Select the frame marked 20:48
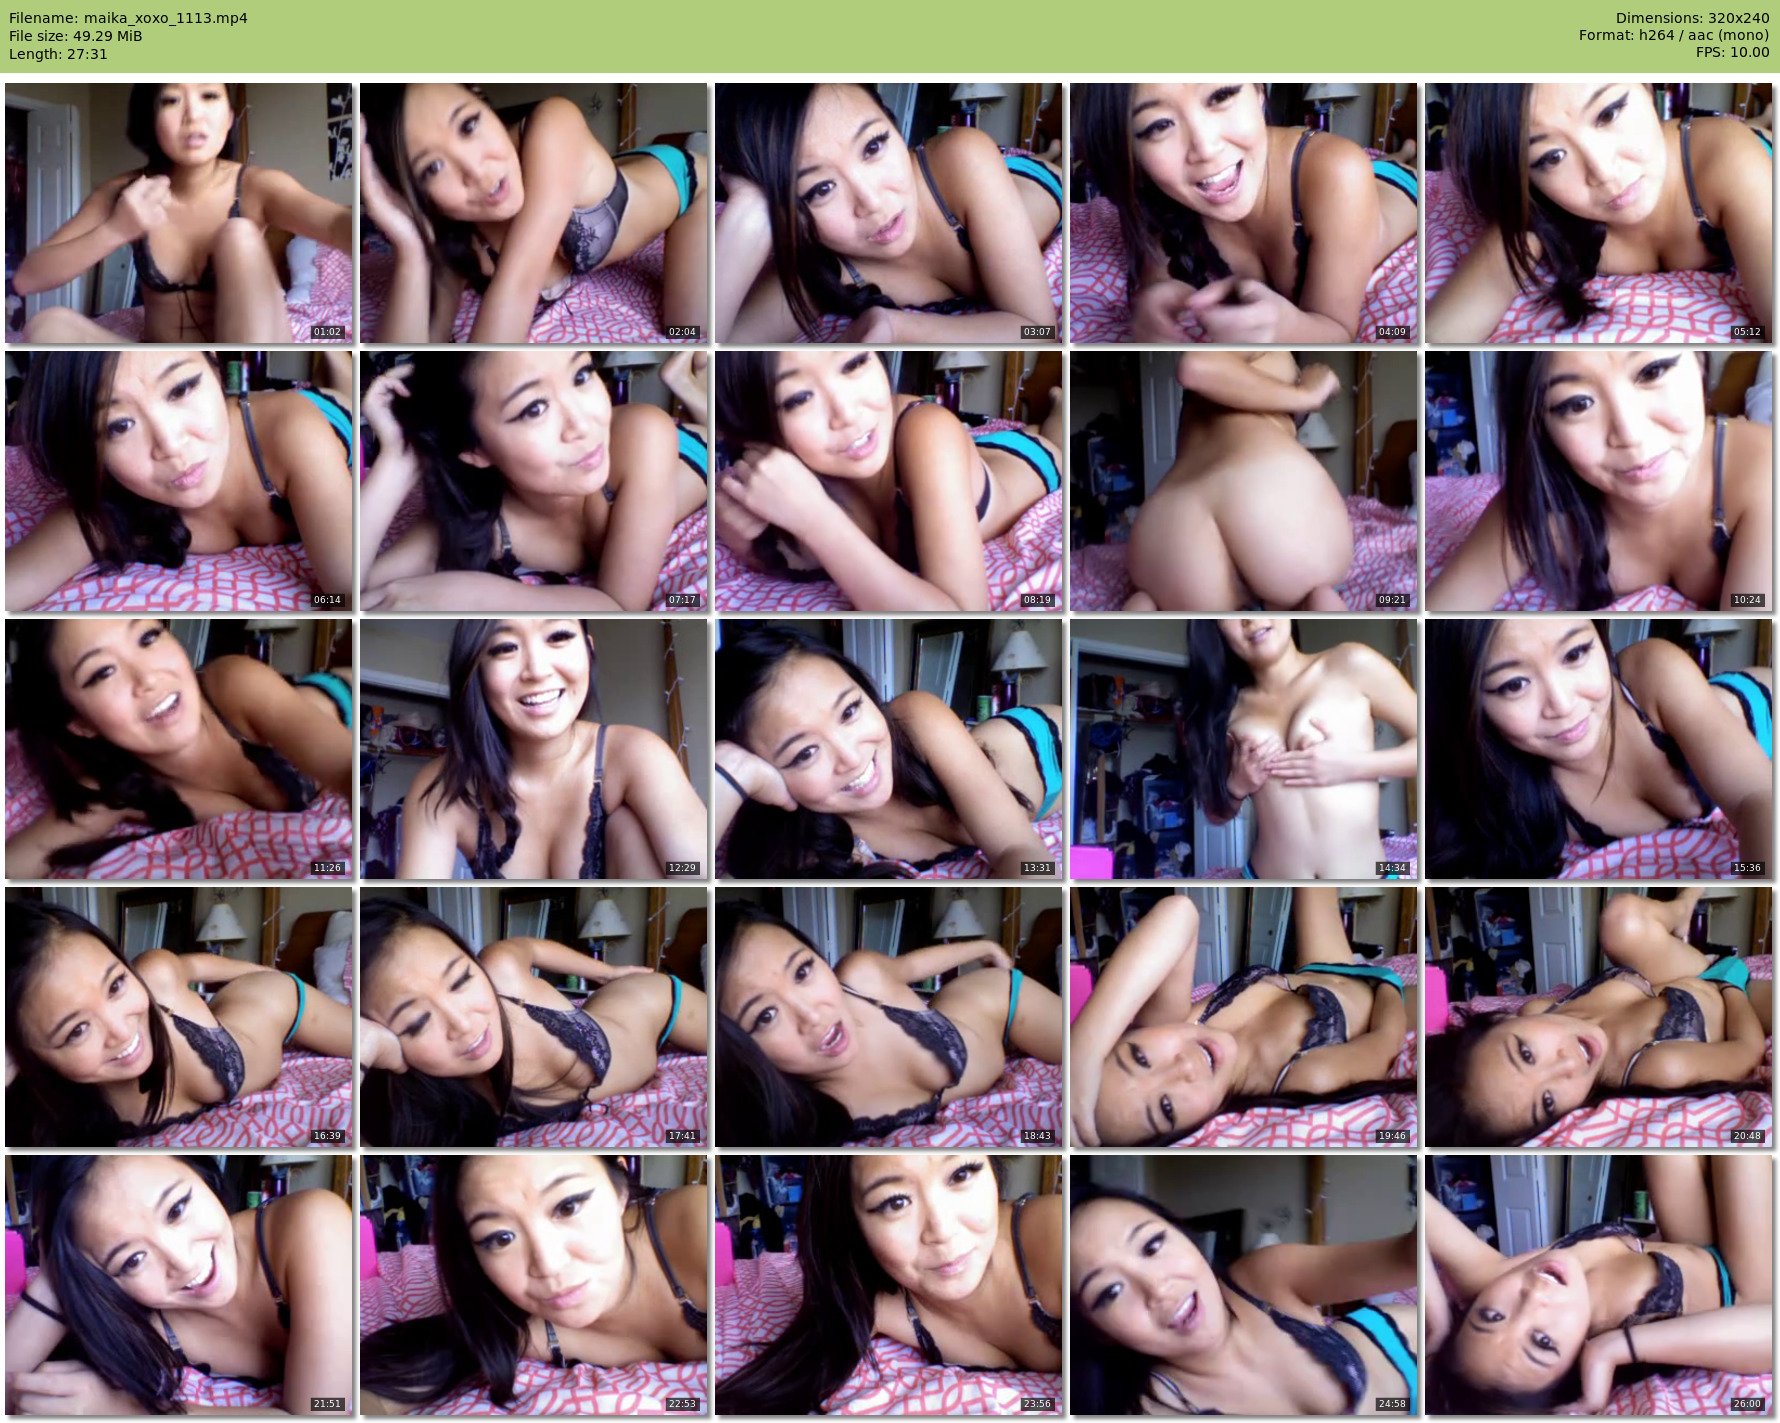 coord(1599,1017)
